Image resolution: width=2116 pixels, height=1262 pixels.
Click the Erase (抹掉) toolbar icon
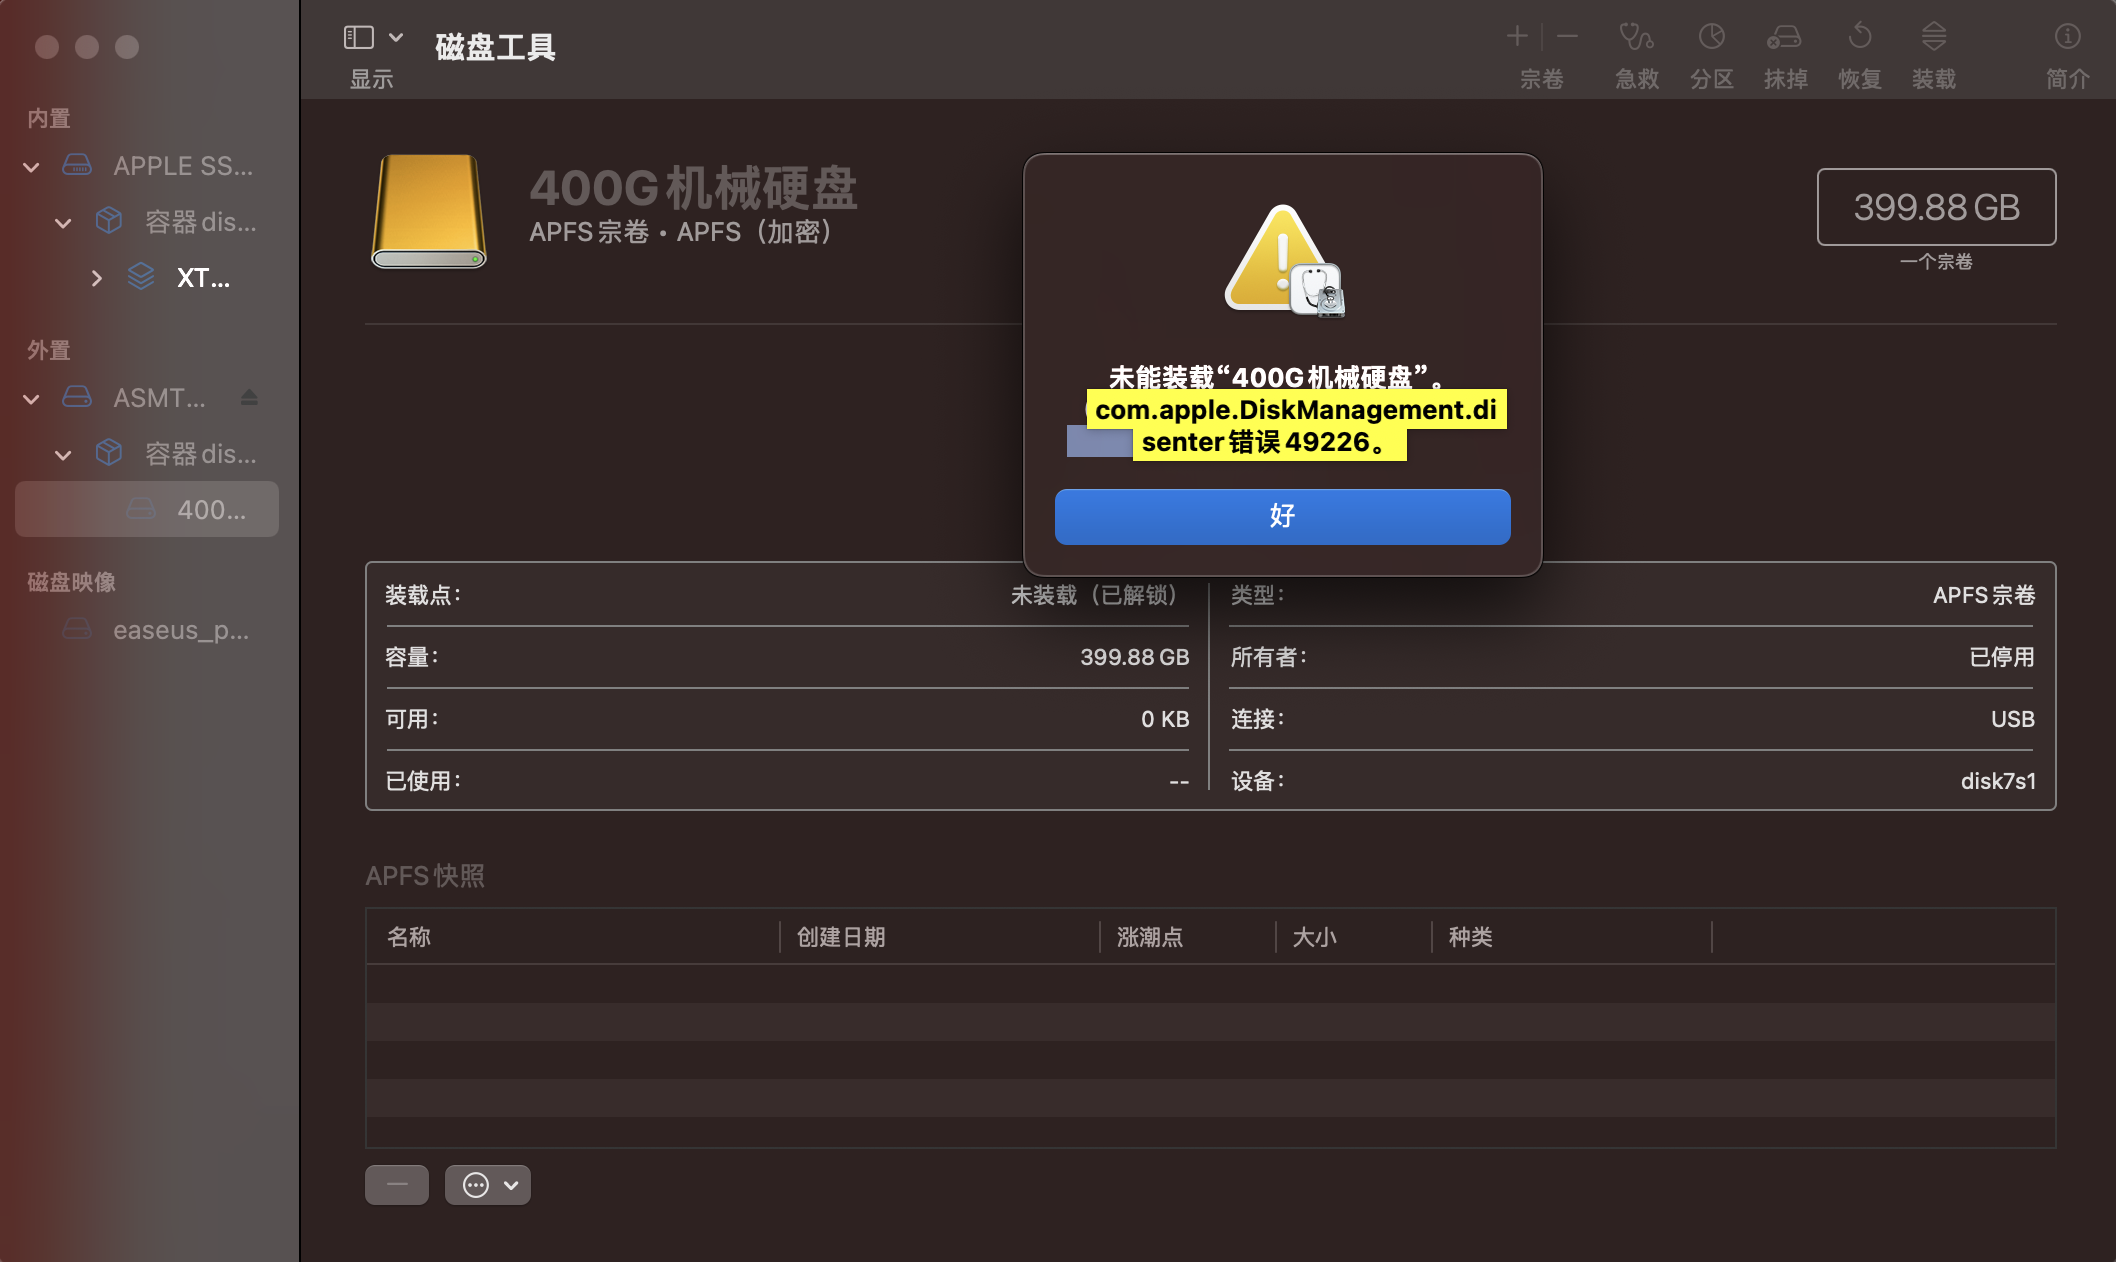[x=1785, y=38]
